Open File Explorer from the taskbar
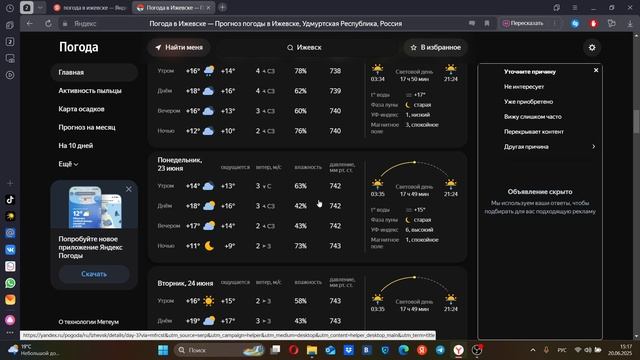This screenshot has height=360, width=640. click(312, 350)
